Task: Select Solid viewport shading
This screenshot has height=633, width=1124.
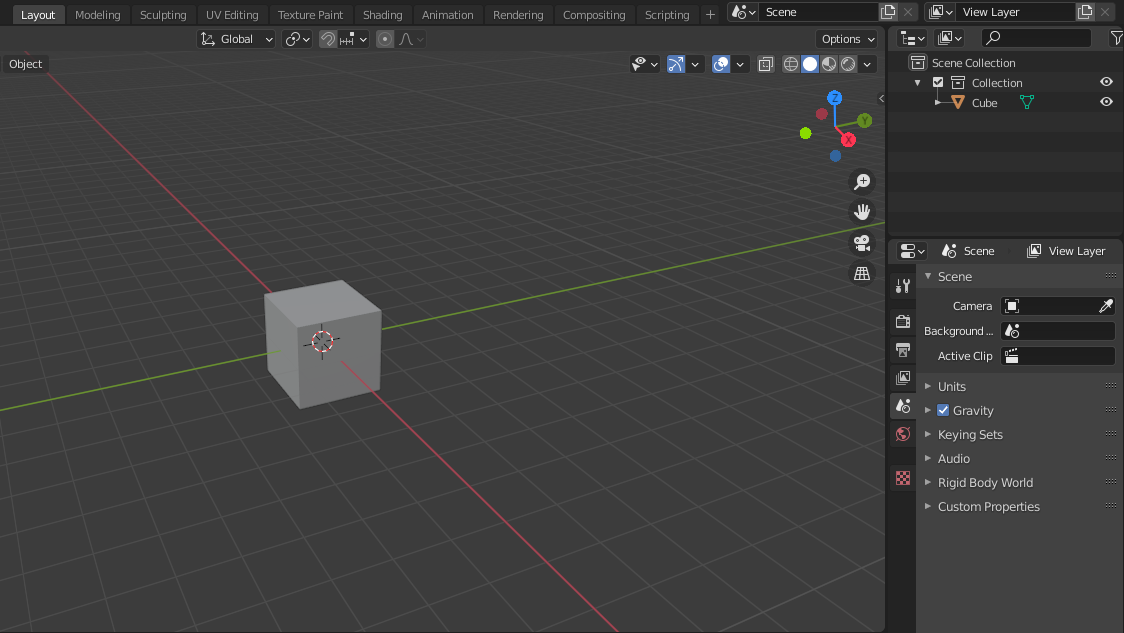Action: click(810, 64)
